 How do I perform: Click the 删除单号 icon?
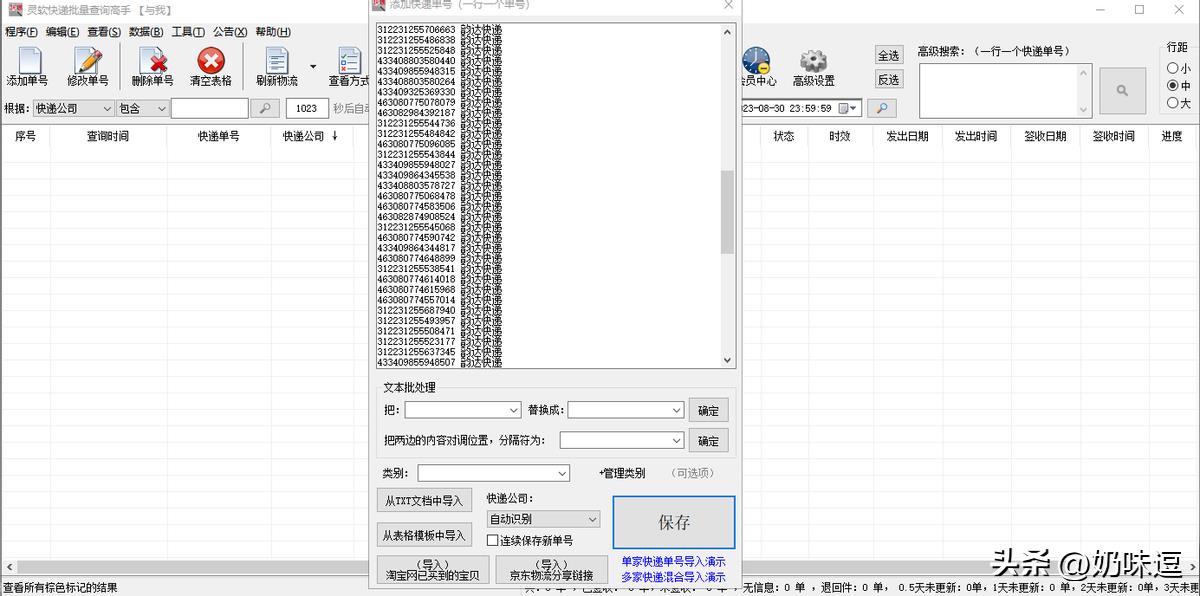tap(152, 62)
